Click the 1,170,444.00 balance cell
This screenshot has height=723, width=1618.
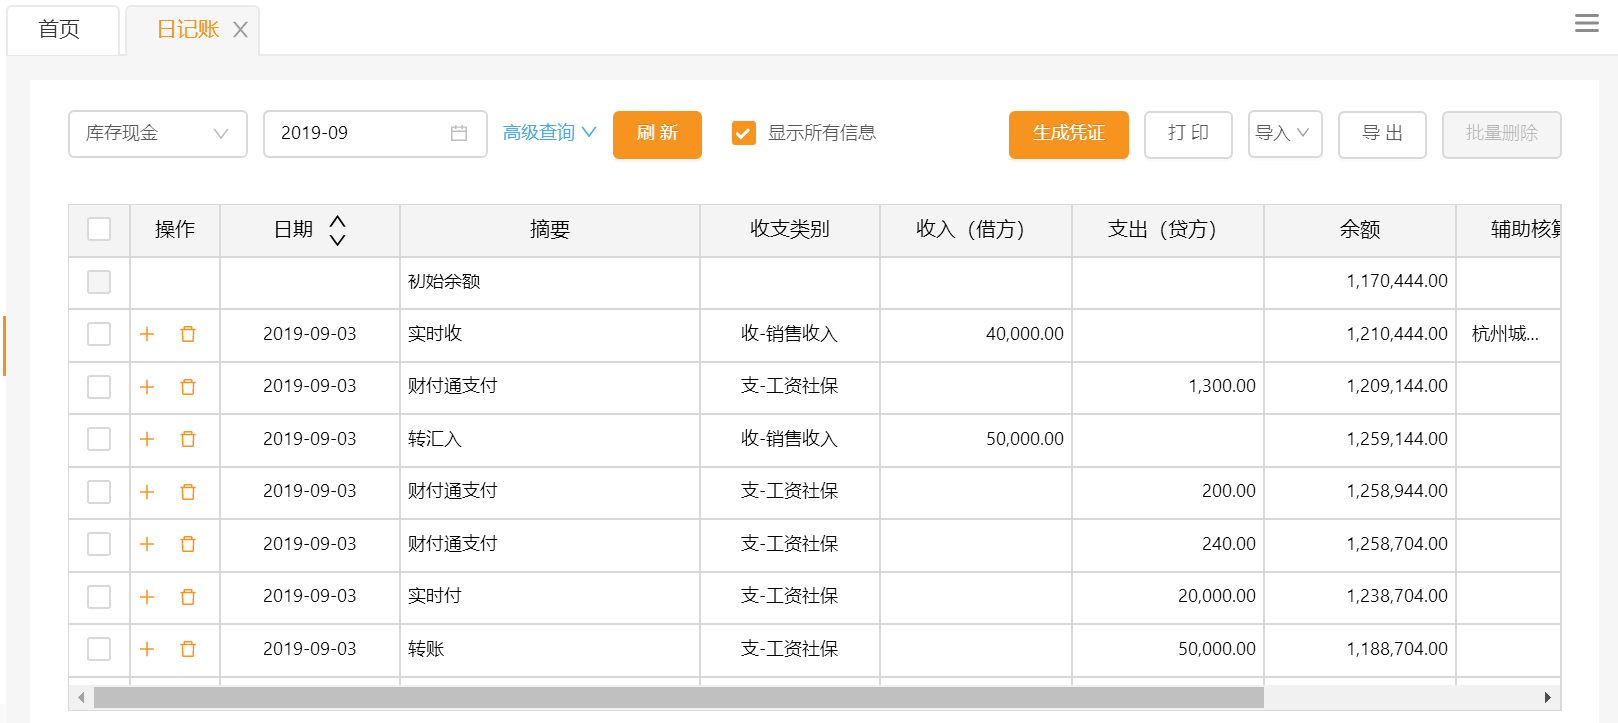click(1360, 282)
